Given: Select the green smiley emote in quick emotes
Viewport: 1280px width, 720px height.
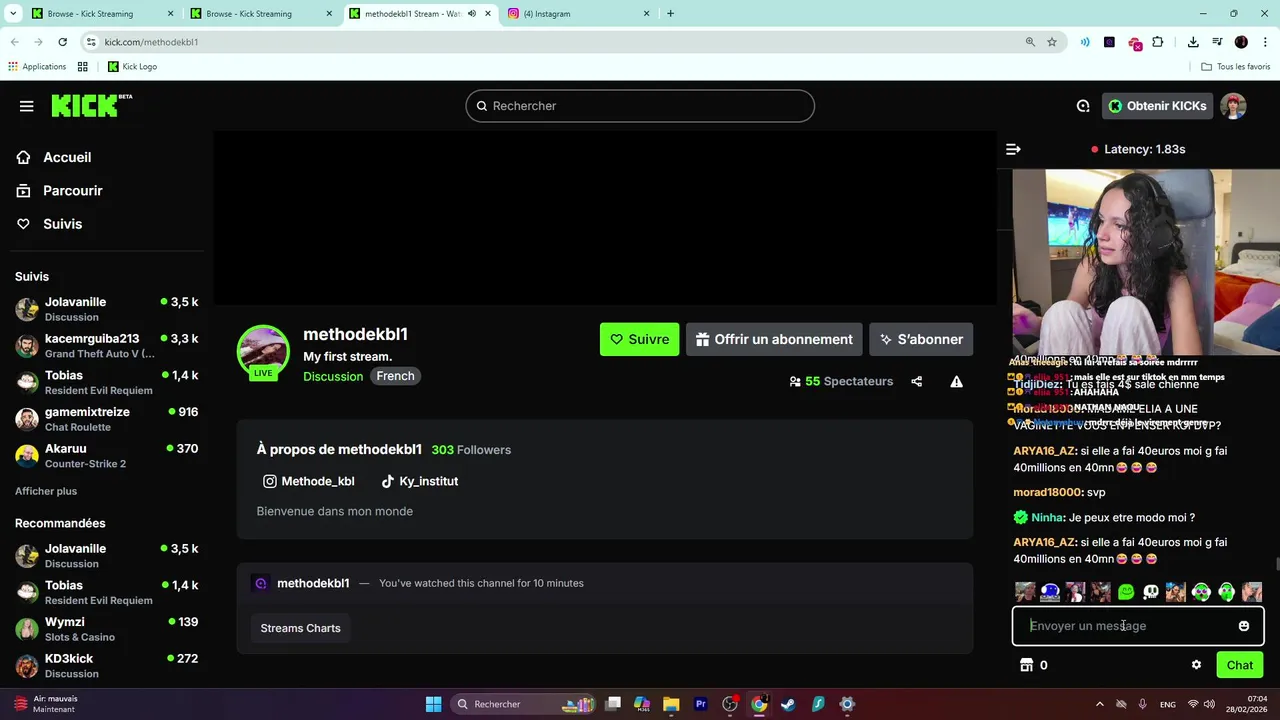Looking at the screenshot, I should point(1126,592).
